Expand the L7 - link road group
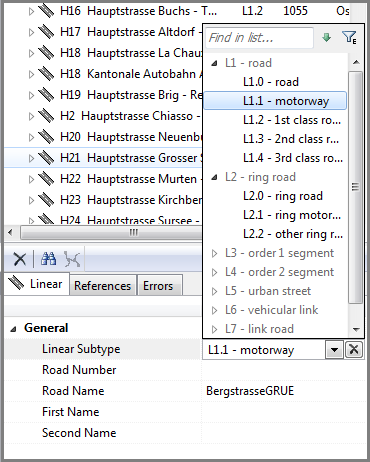The width and height of the screenshot is (370, 462). (x=214, y=329)
